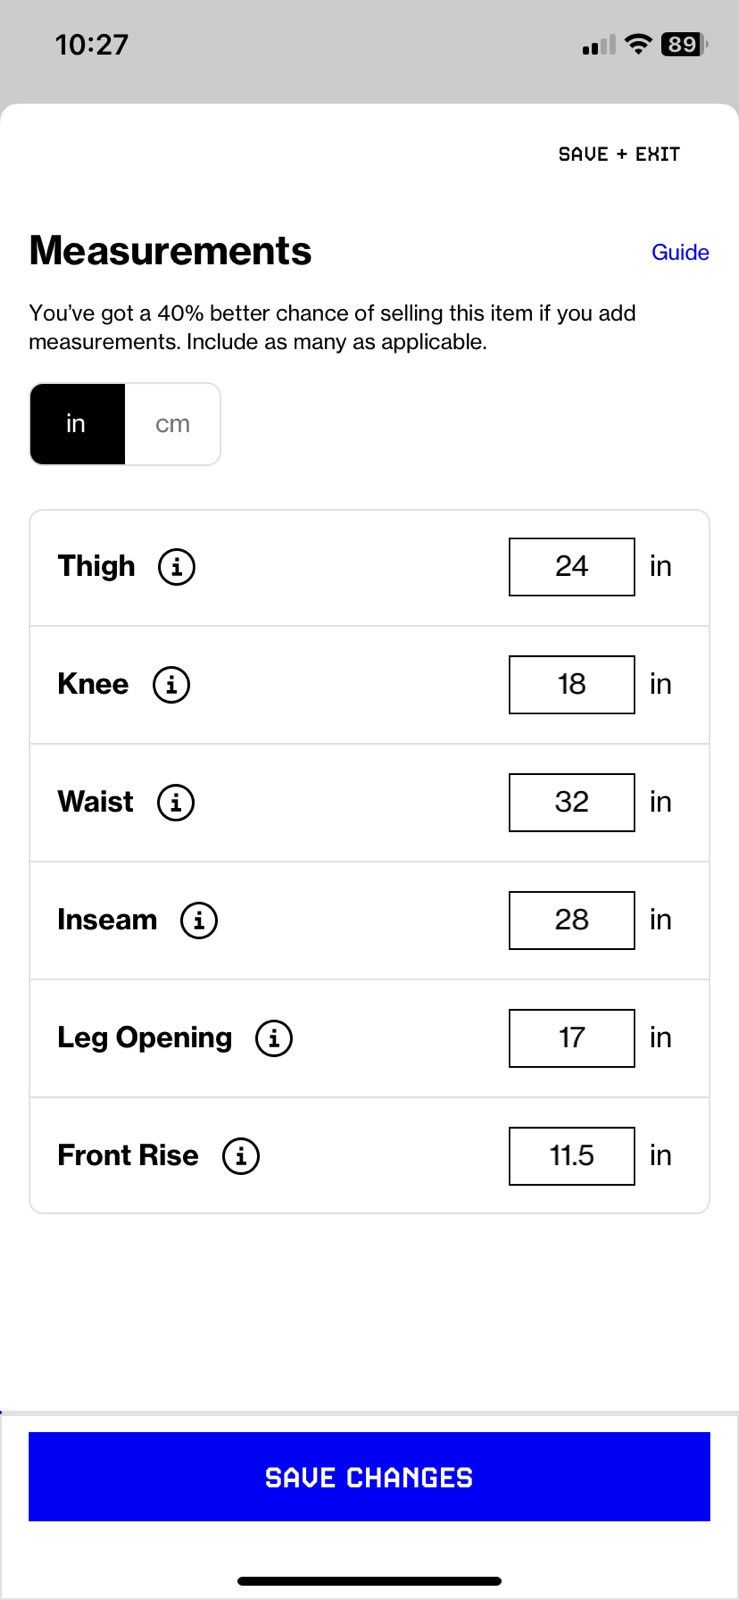The image size is (739, 1600).
Task: Open the Knee measurement info icon
Action: (171, 685)
